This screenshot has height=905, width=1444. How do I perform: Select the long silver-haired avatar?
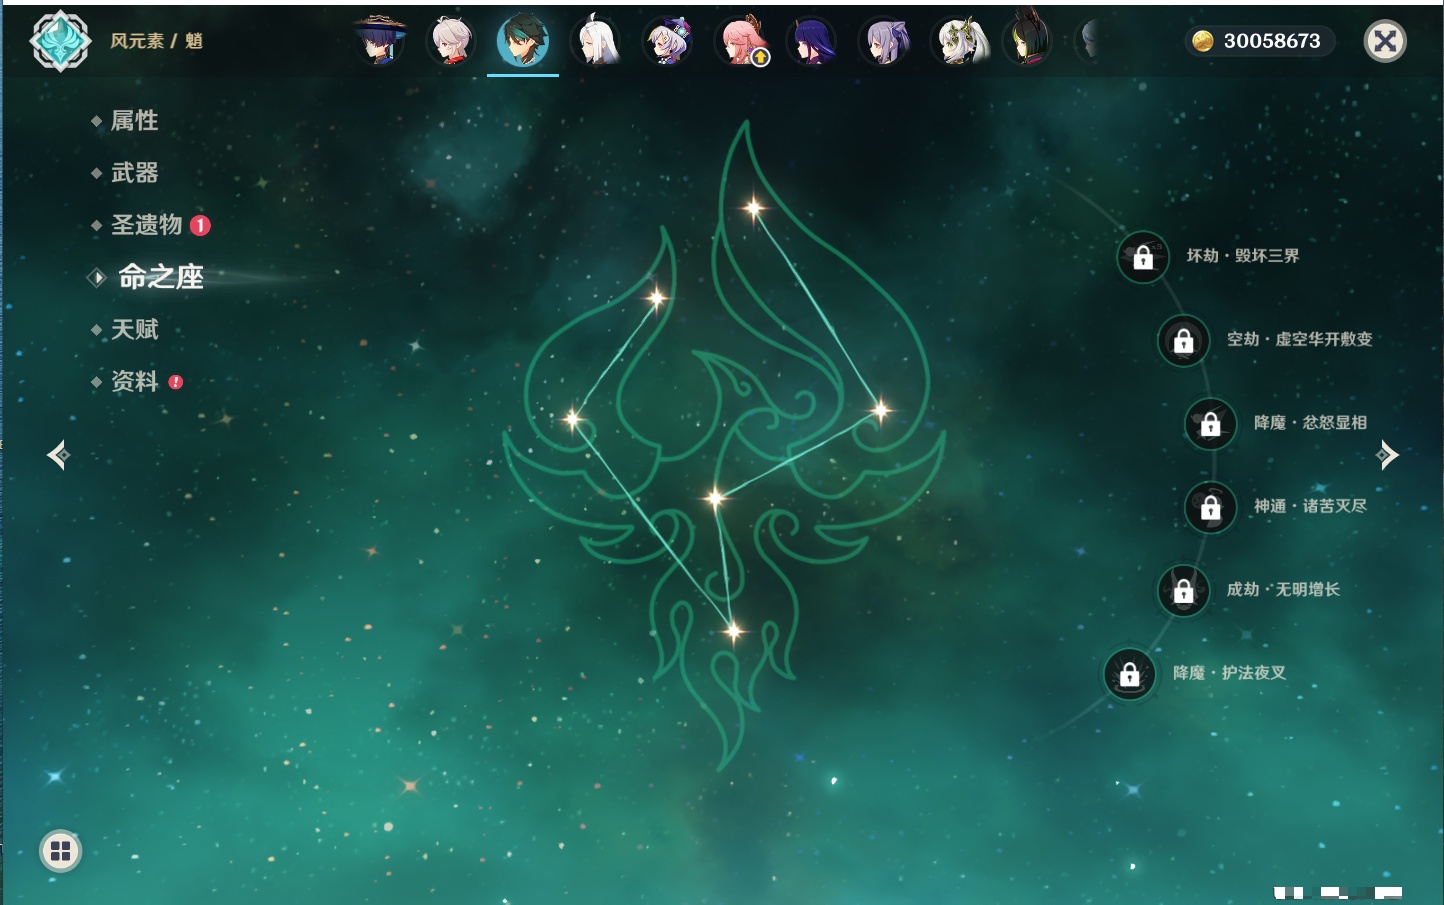[x=596, y=41]
